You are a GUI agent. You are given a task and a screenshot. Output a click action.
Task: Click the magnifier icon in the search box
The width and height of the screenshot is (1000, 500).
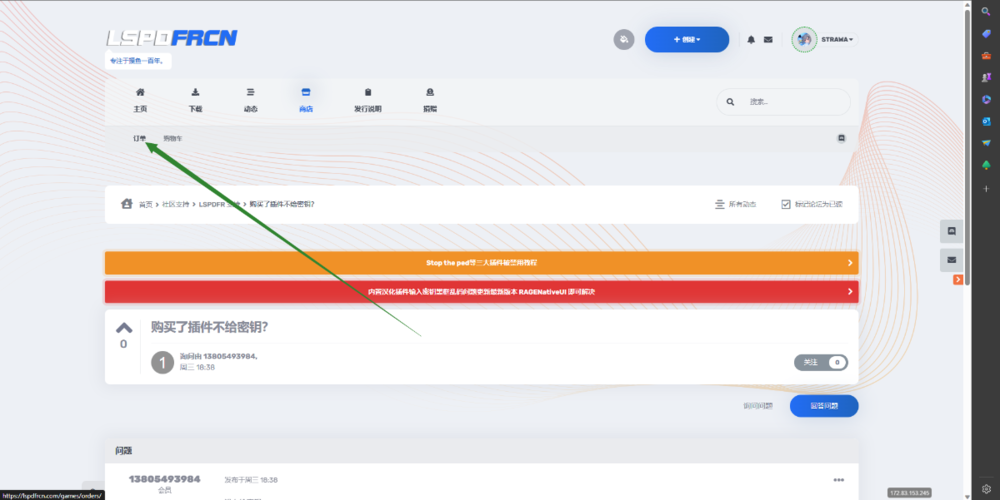pyautogui.click(x=730, y=101)
